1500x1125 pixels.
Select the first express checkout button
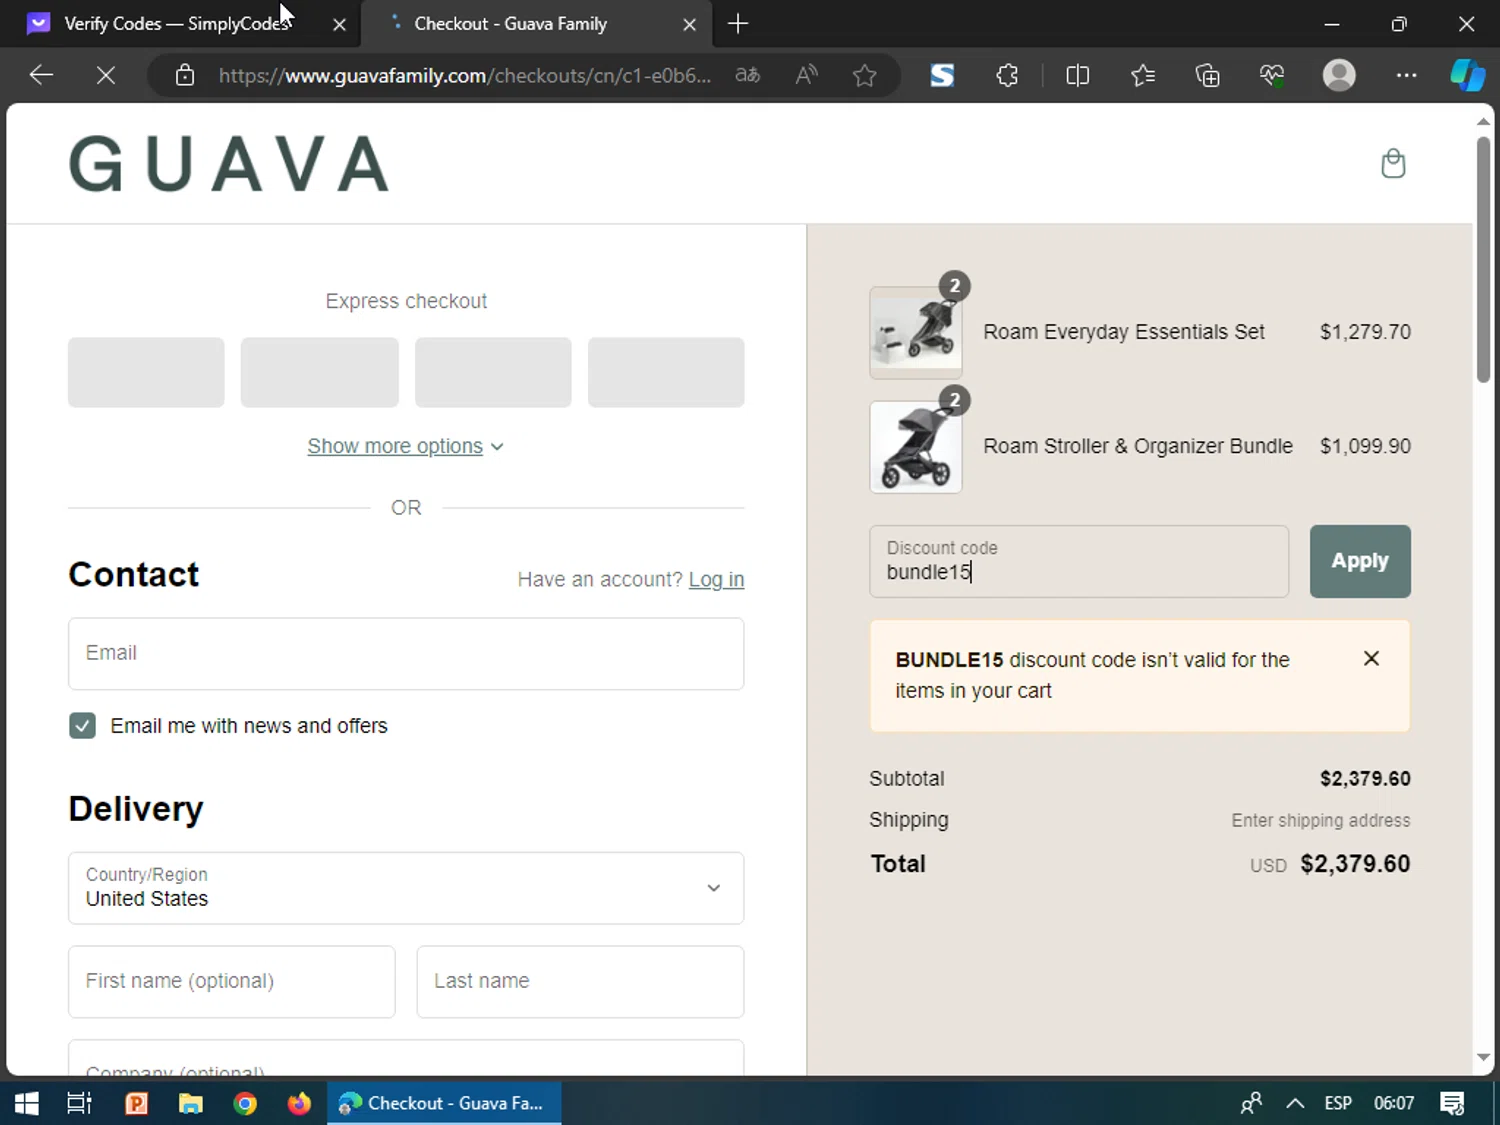click(x=146, y=372)
